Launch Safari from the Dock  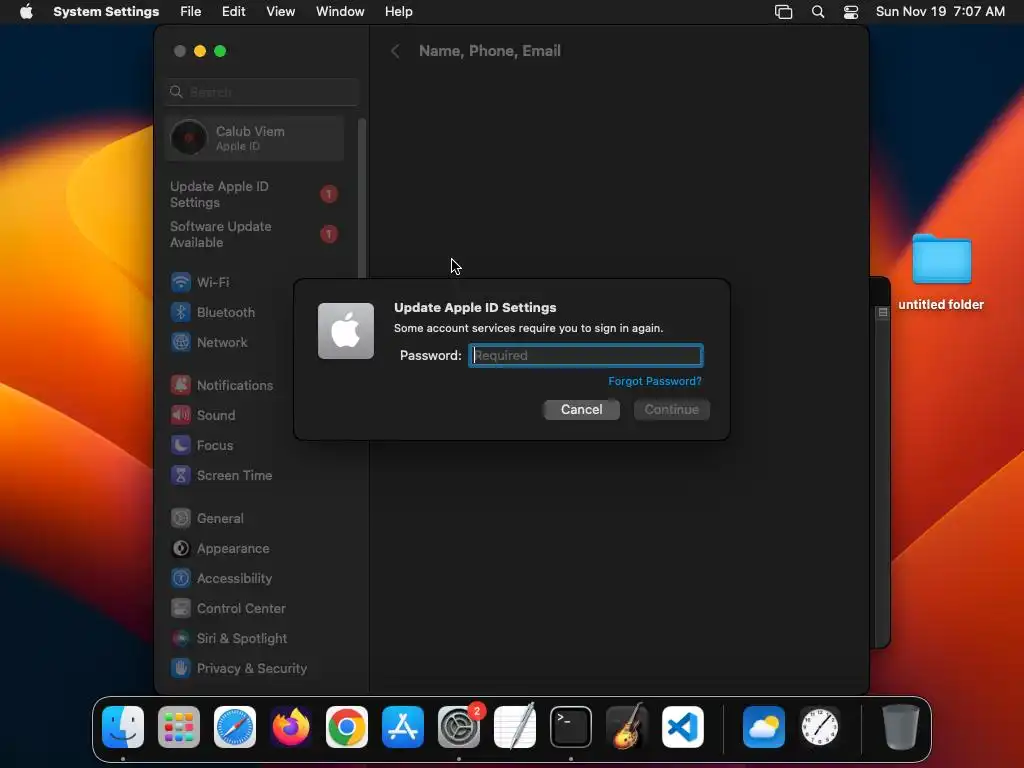click(x=235, y=727)
